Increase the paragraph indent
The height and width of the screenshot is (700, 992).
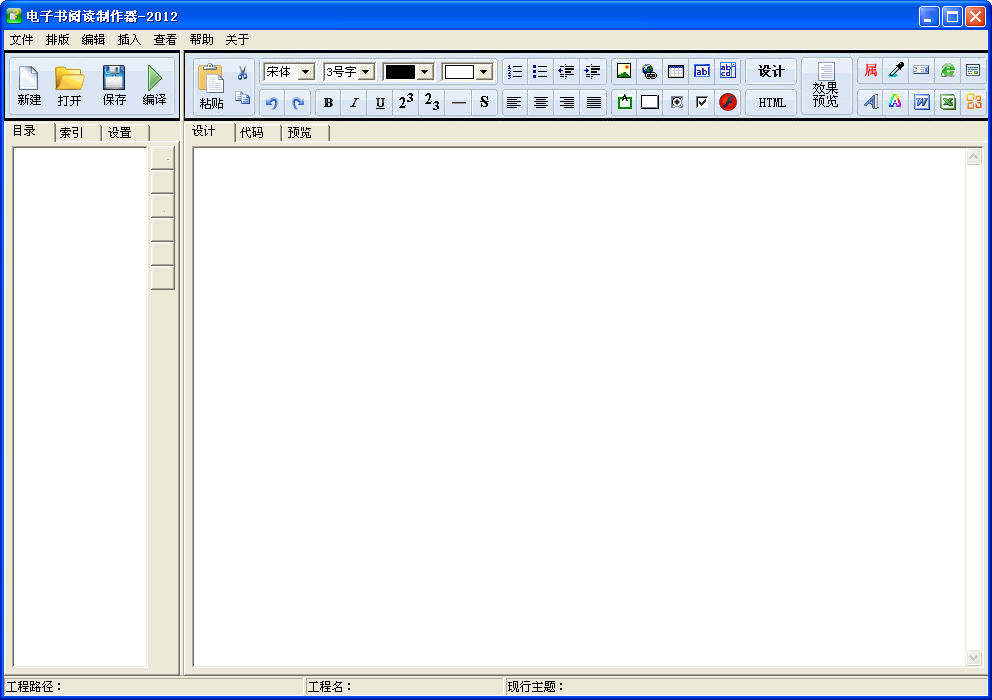click(593, 72)
